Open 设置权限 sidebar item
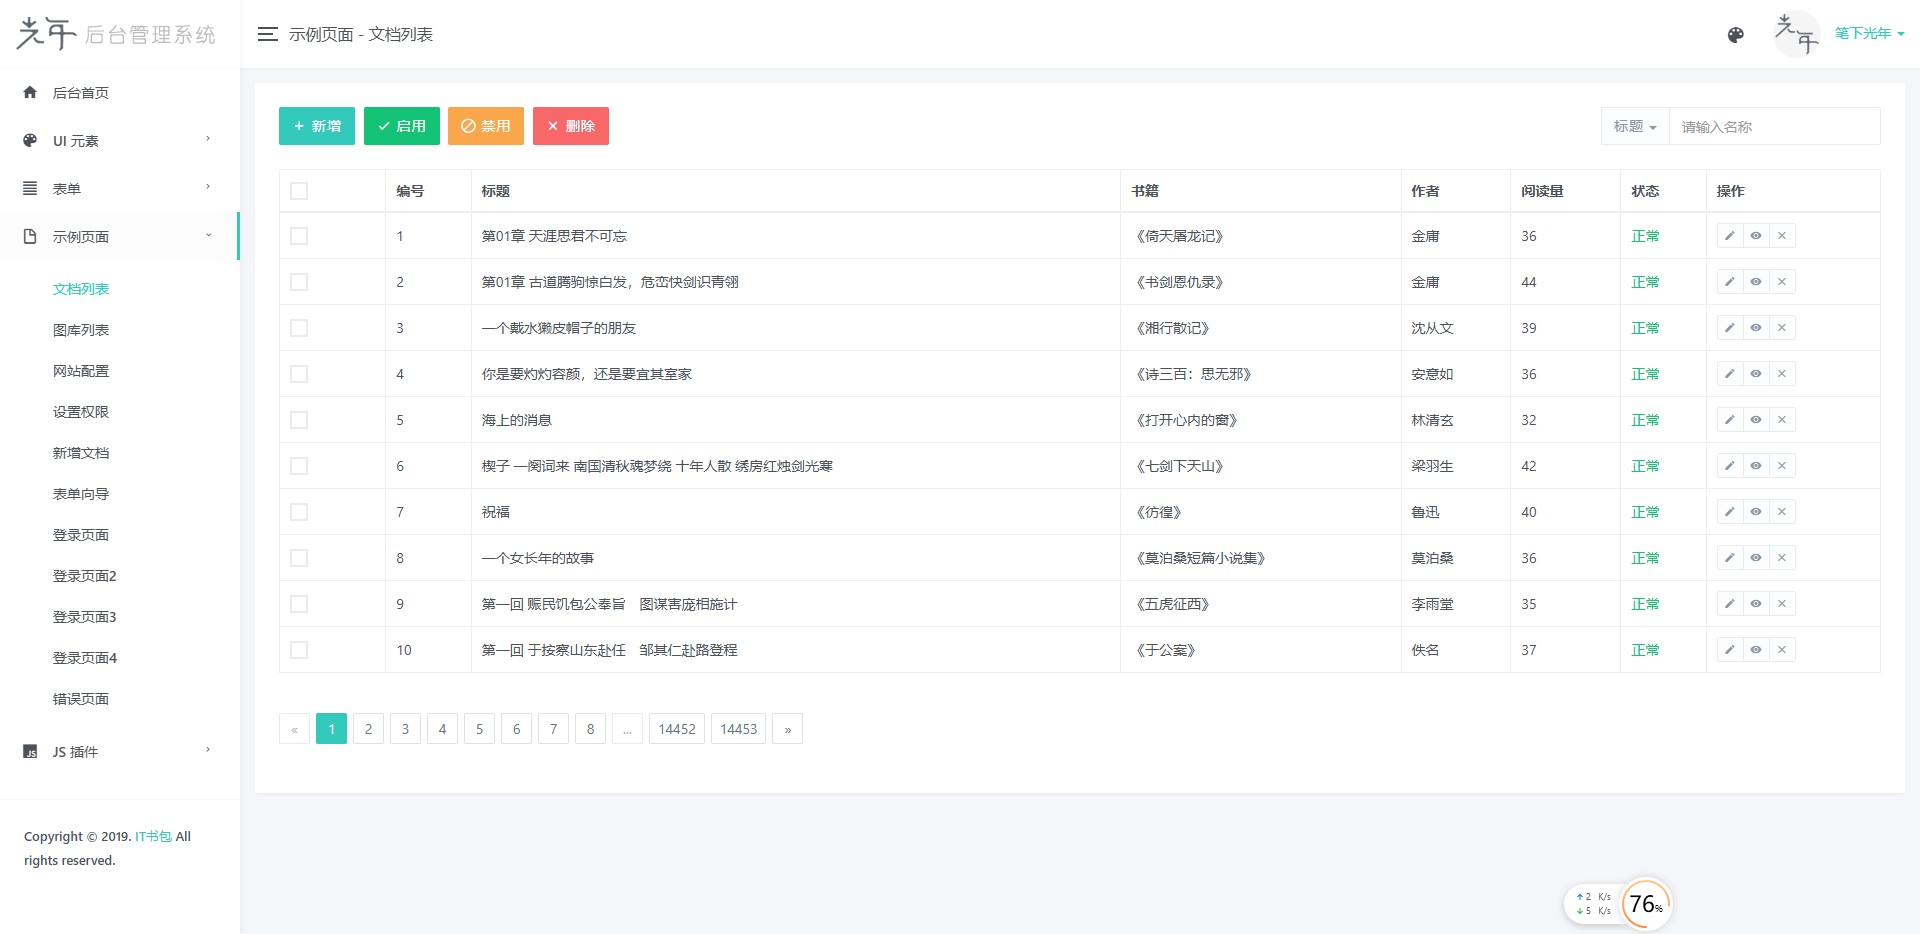 pos(81,412)
